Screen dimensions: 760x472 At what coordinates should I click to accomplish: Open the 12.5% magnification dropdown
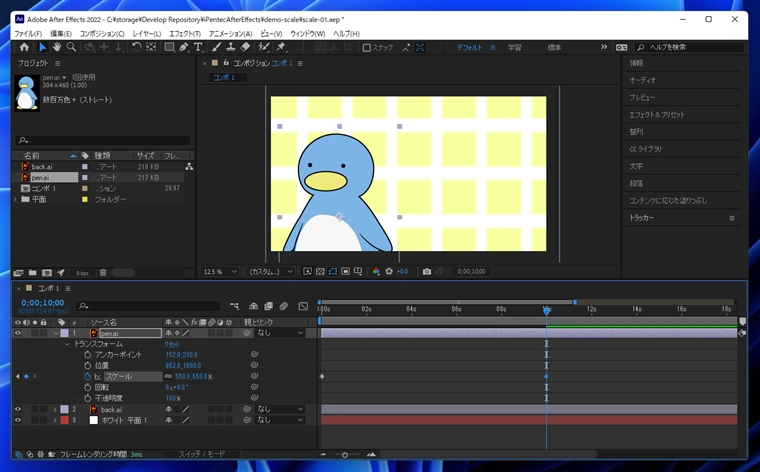pos(218,271)
